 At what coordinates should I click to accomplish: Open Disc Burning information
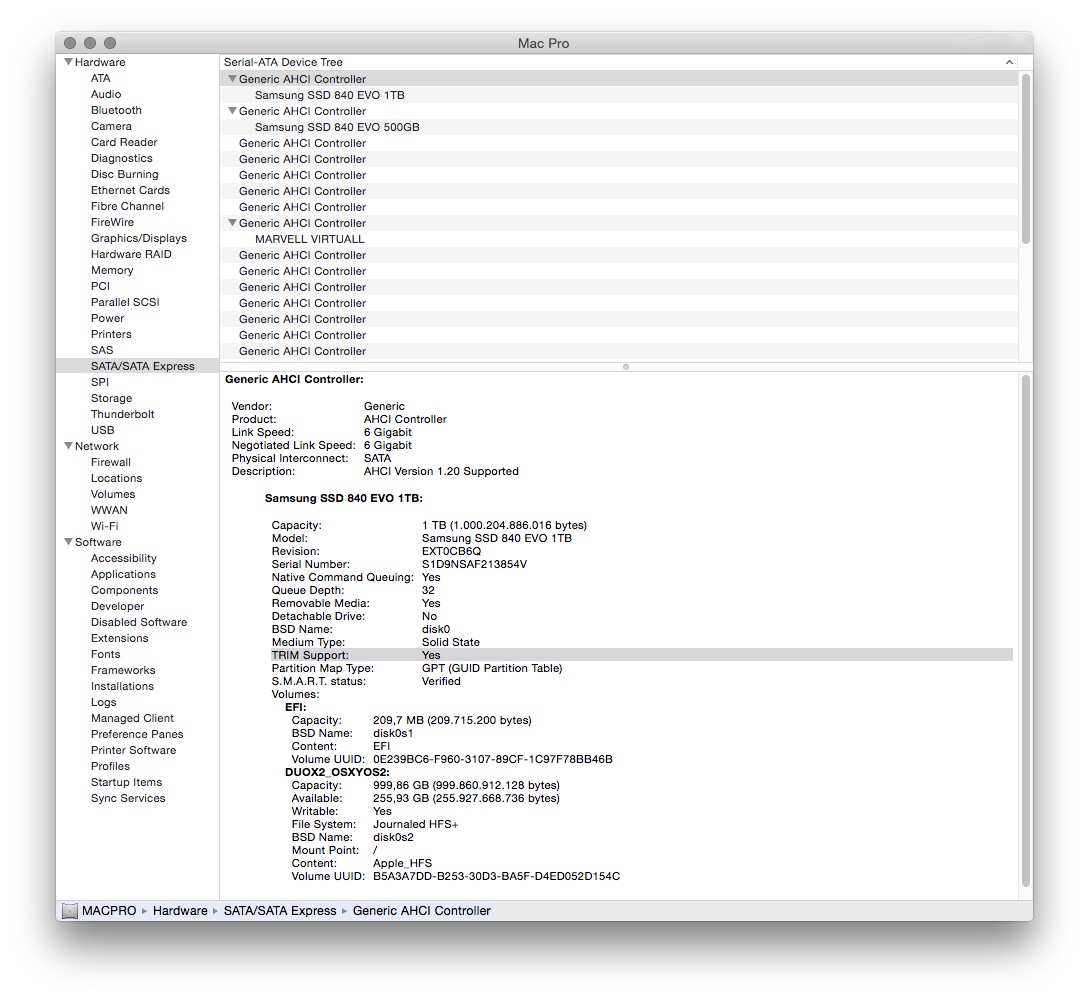click(x=124, y=174)
